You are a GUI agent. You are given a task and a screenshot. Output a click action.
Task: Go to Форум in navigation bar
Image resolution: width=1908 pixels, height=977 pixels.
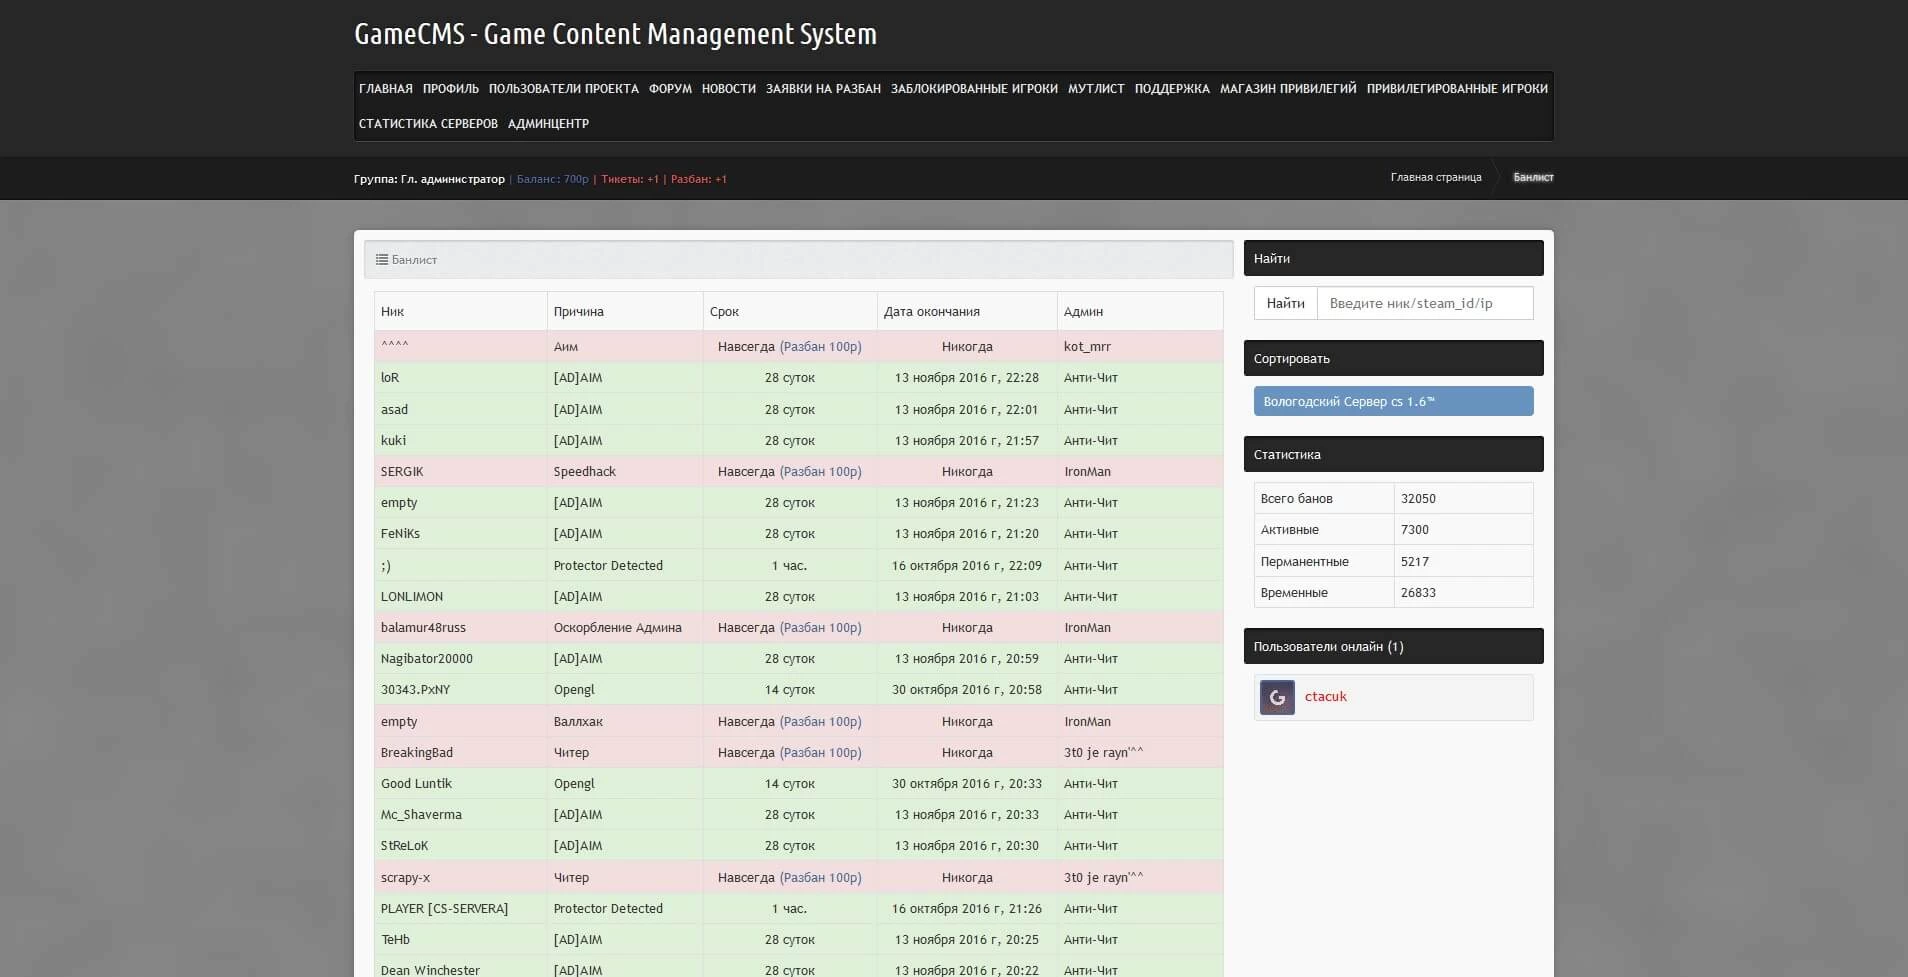tap(670, 89)
